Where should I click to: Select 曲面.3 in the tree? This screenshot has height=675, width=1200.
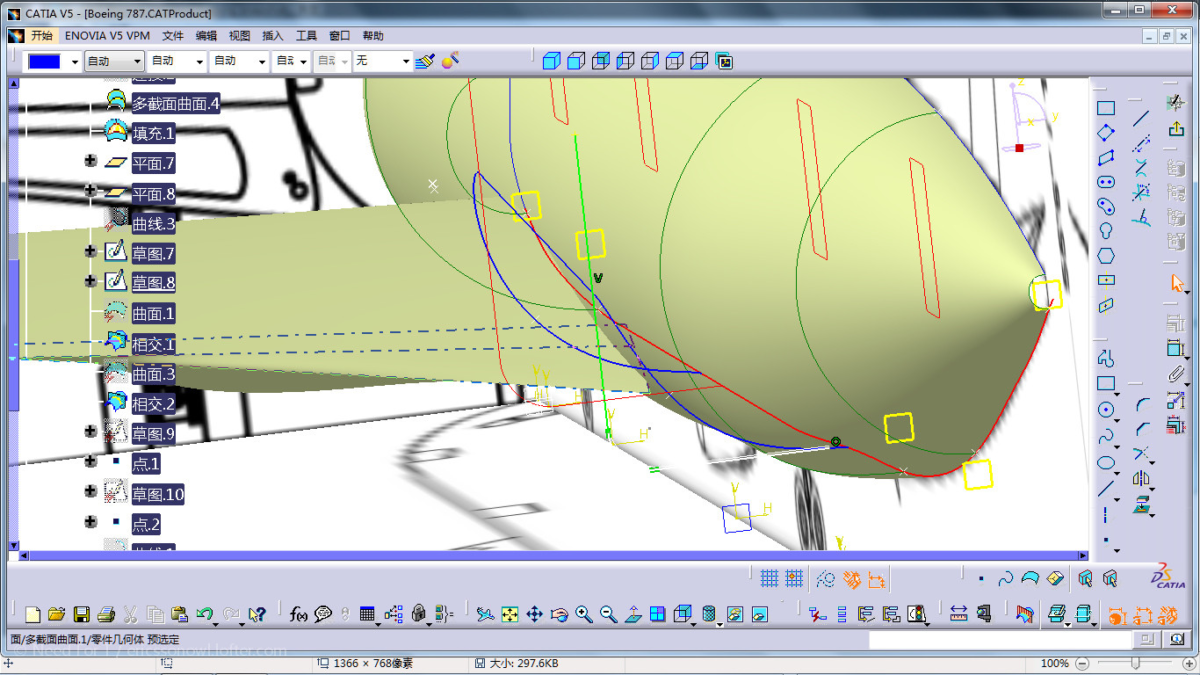click(153, 374)
